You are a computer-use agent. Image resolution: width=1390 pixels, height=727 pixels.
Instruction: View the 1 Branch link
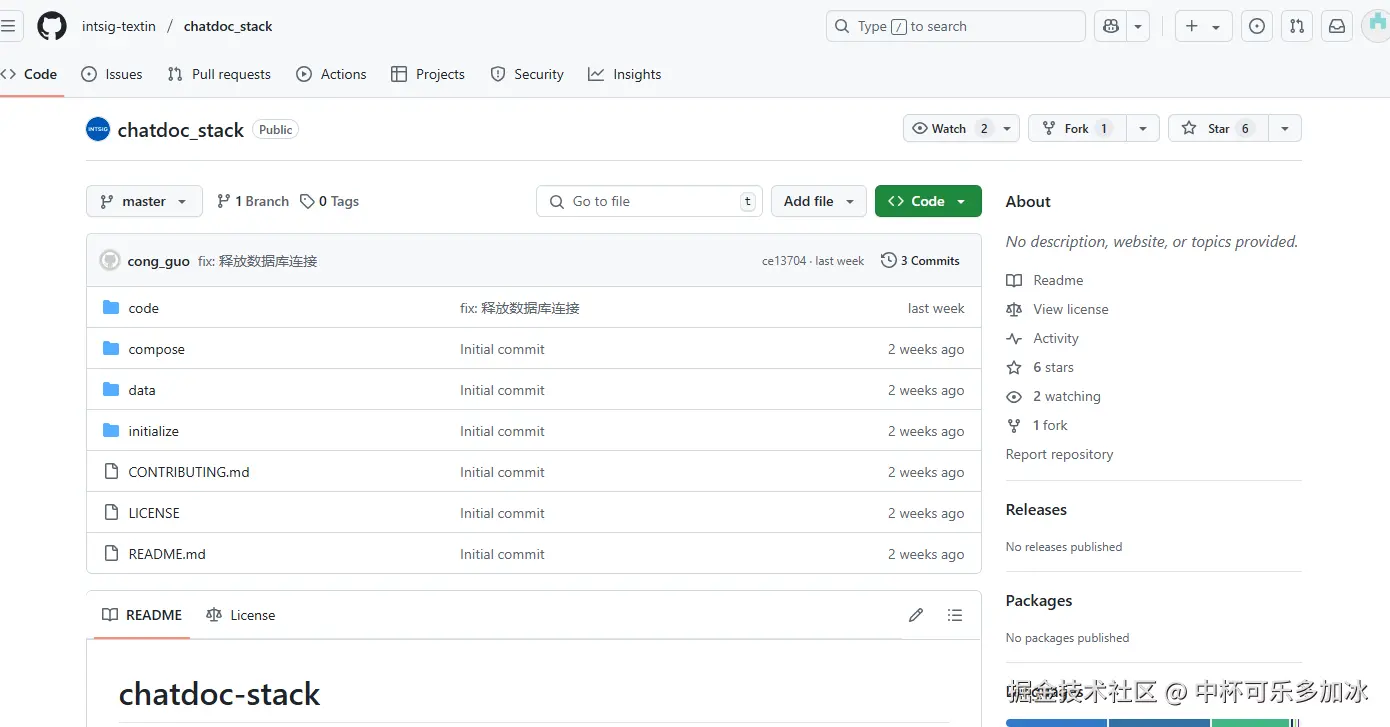coord(253,201)
